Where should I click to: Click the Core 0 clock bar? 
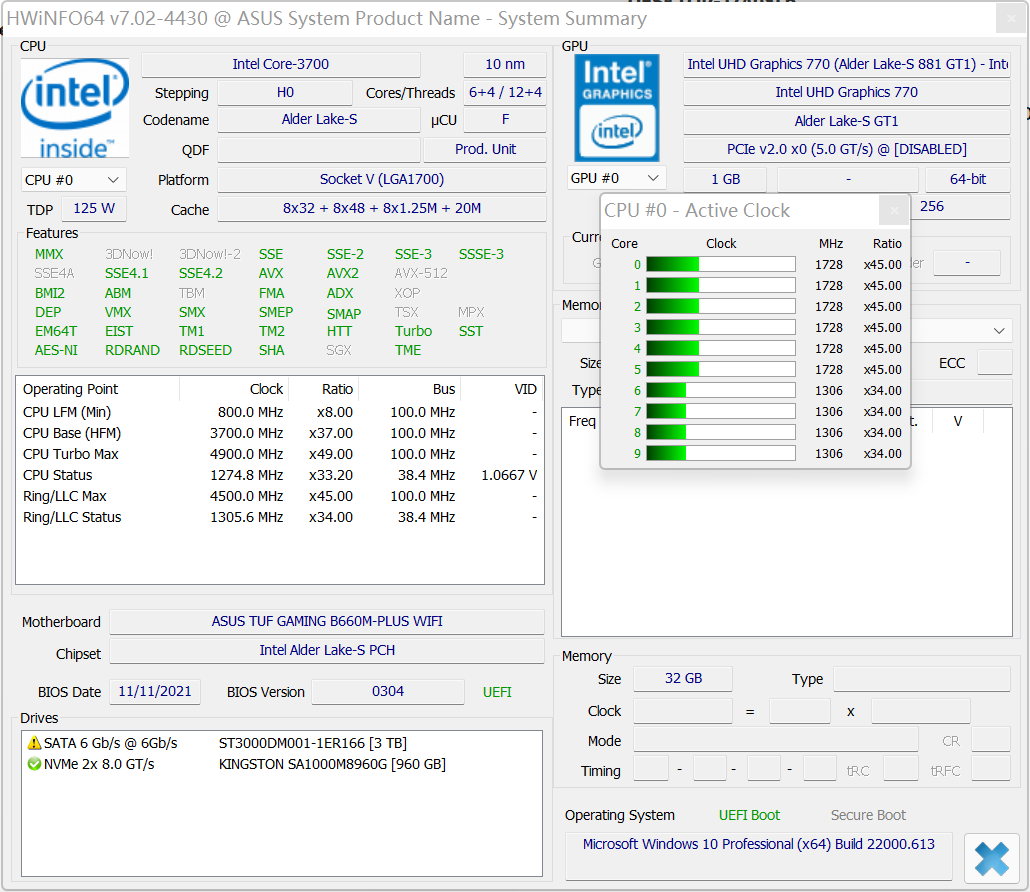(x=721, y=265)
